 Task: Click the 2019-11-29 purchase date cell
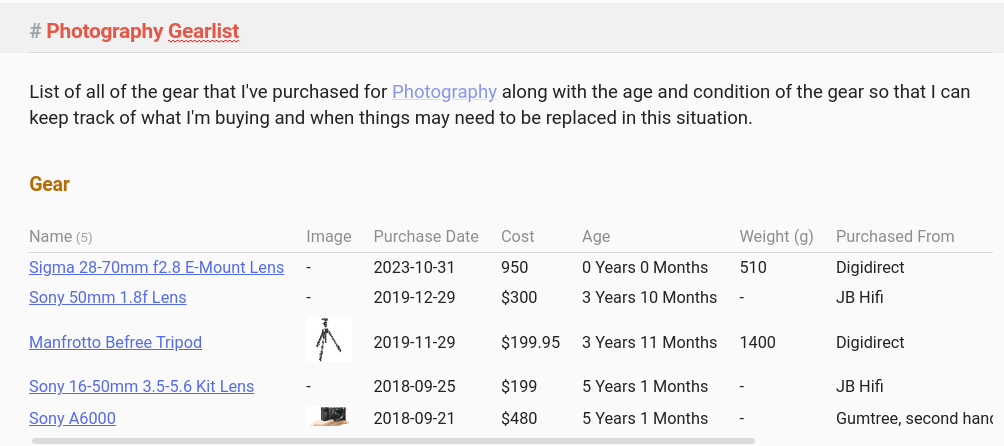pos(414,342)
